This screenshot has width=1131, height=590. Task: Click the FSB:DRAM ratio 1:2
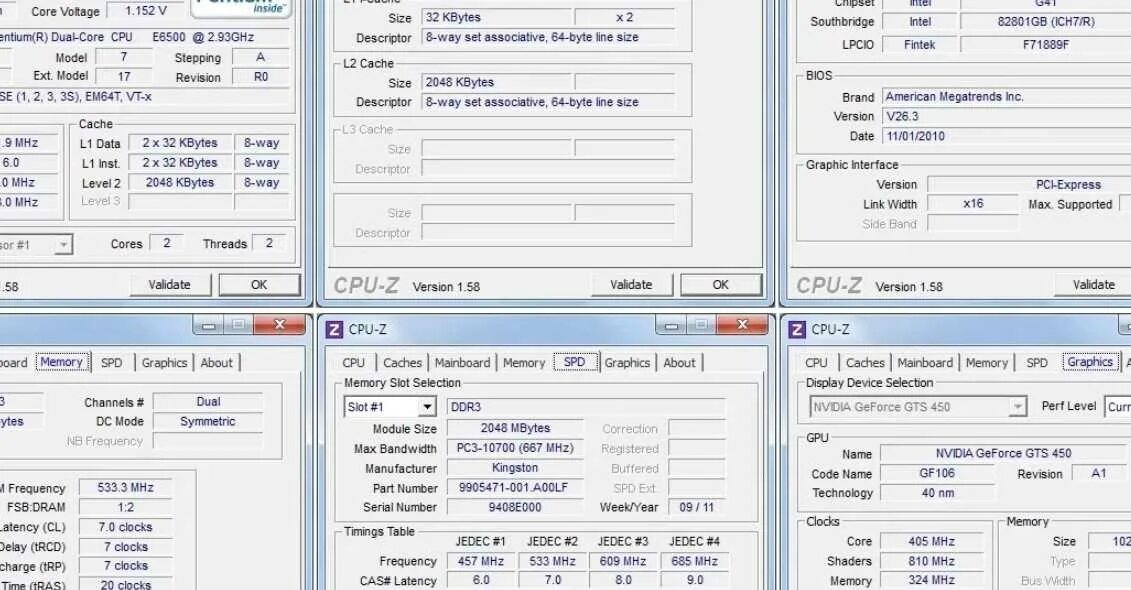pos(126,507)
